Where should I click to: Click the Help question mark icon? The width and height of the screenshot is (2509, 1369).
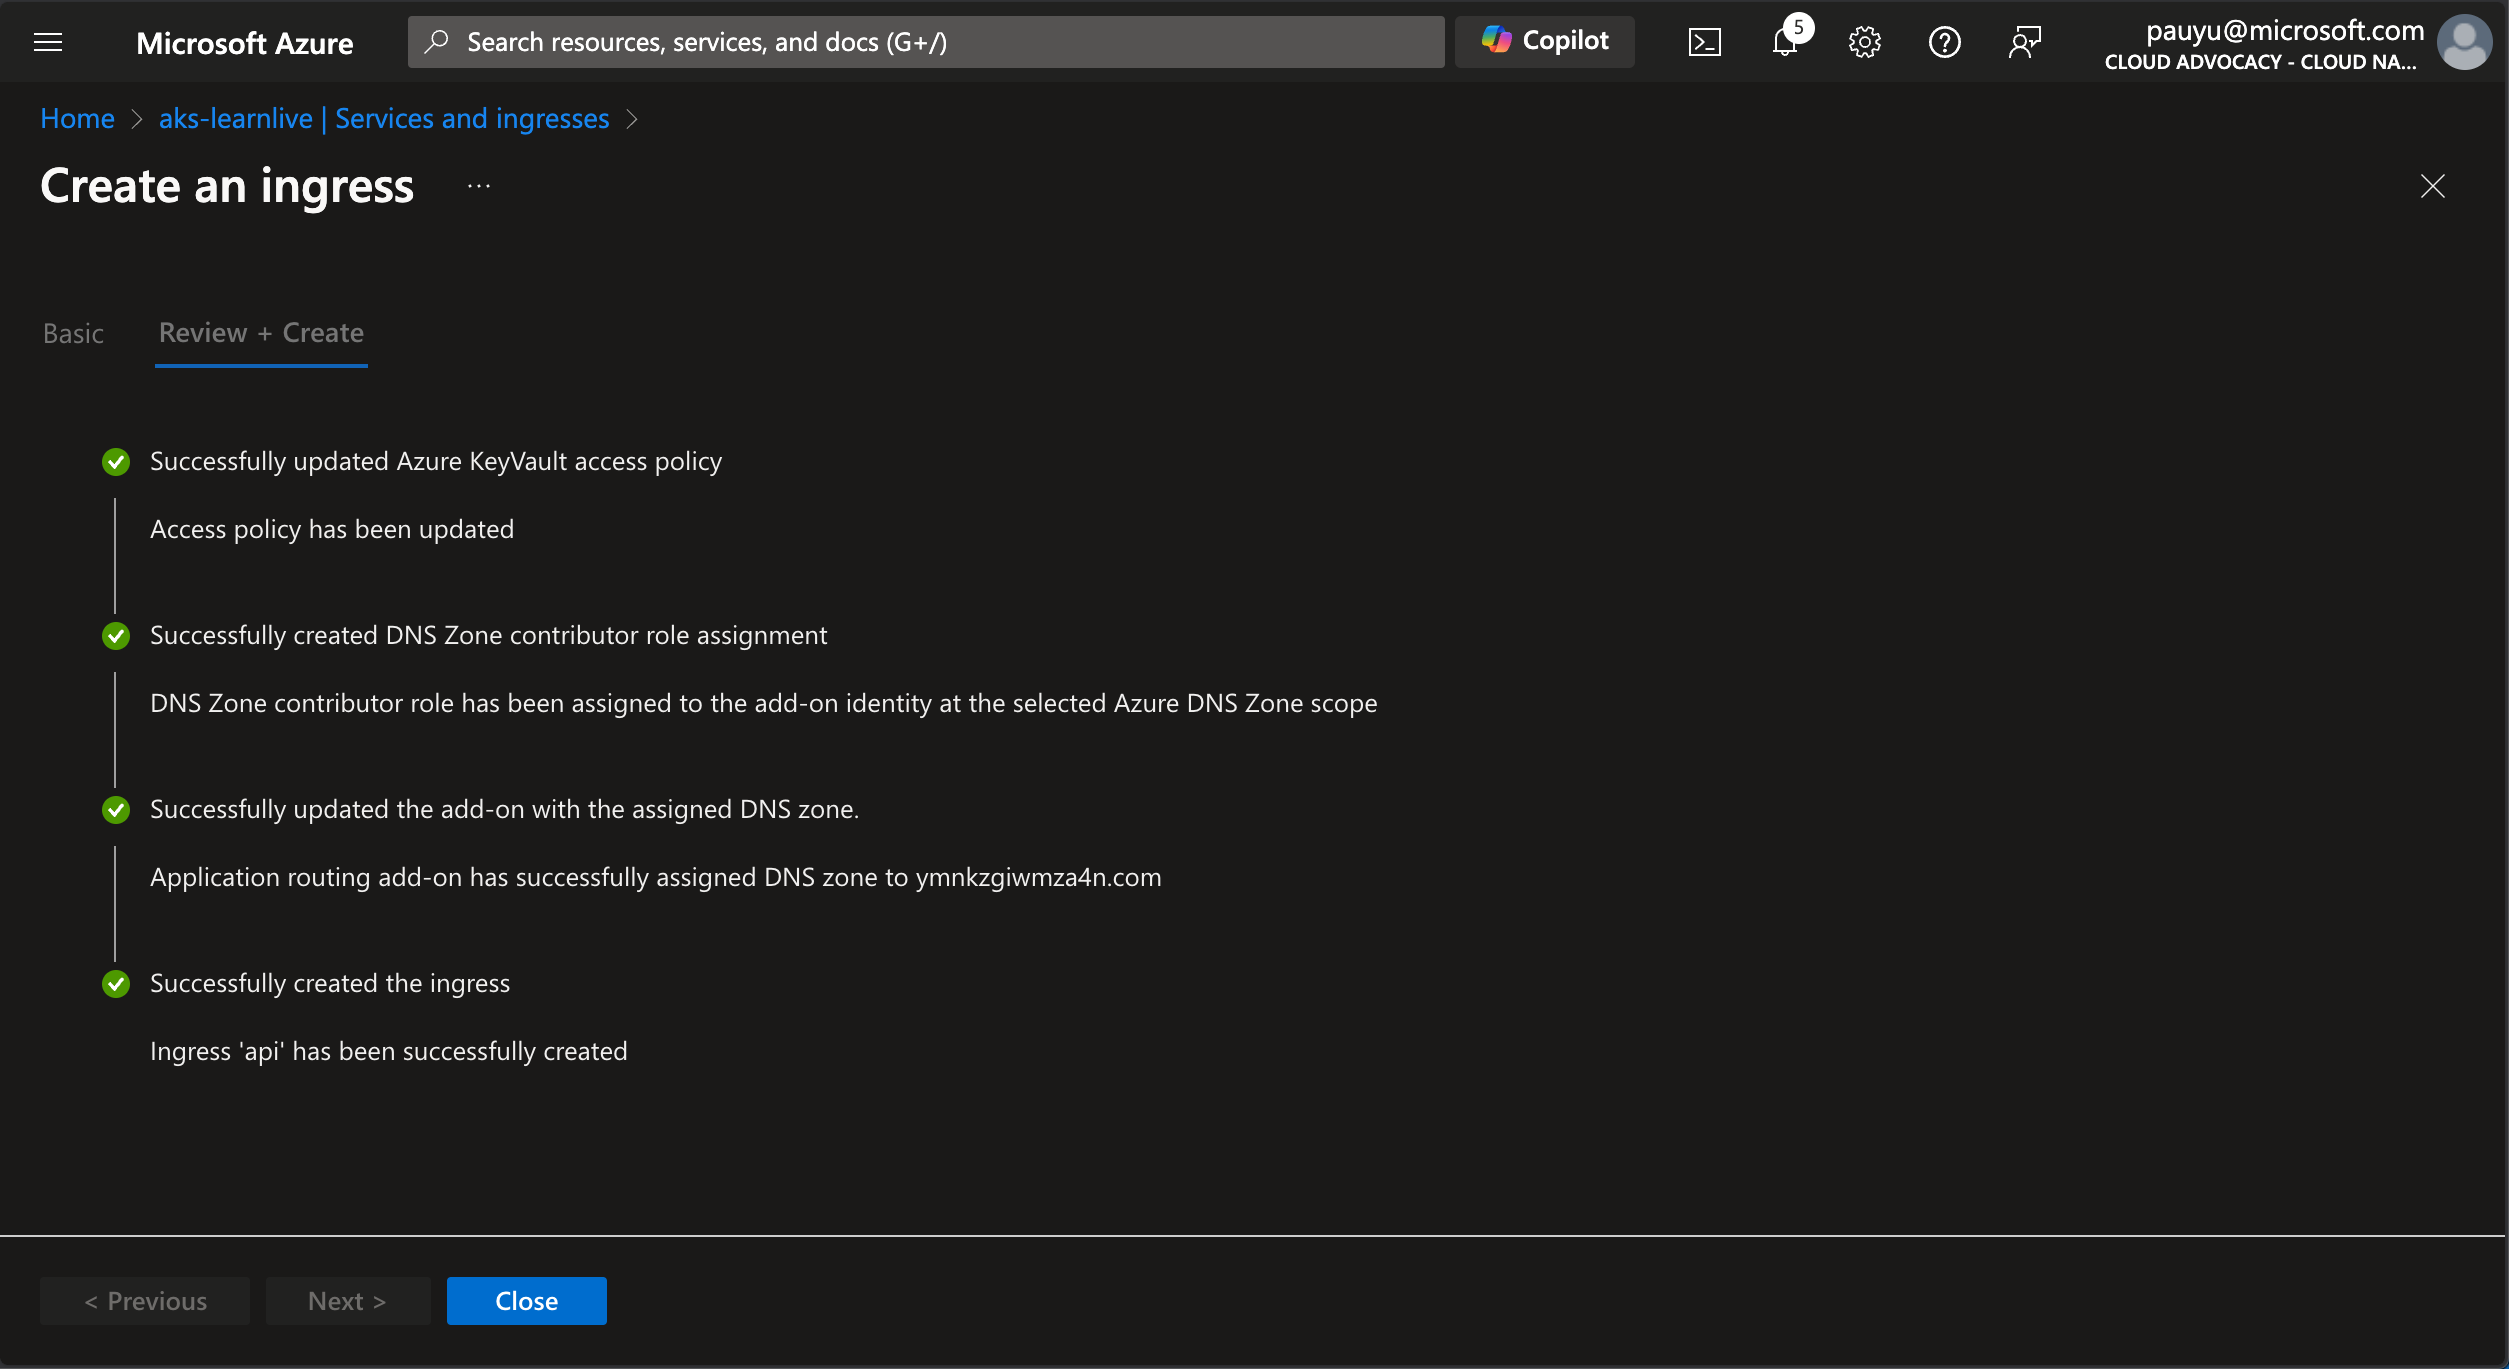coord(1943,40)
